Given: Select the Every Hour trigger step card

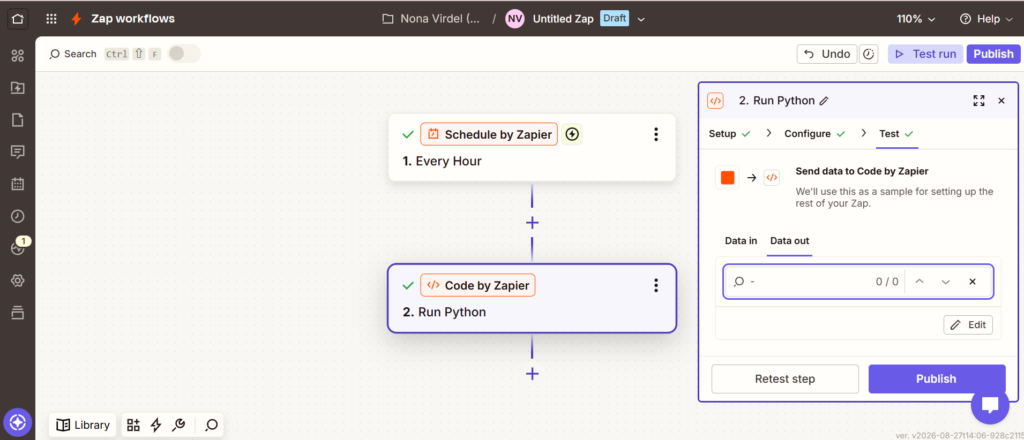Looking at the screenshot, I should 532,148.
